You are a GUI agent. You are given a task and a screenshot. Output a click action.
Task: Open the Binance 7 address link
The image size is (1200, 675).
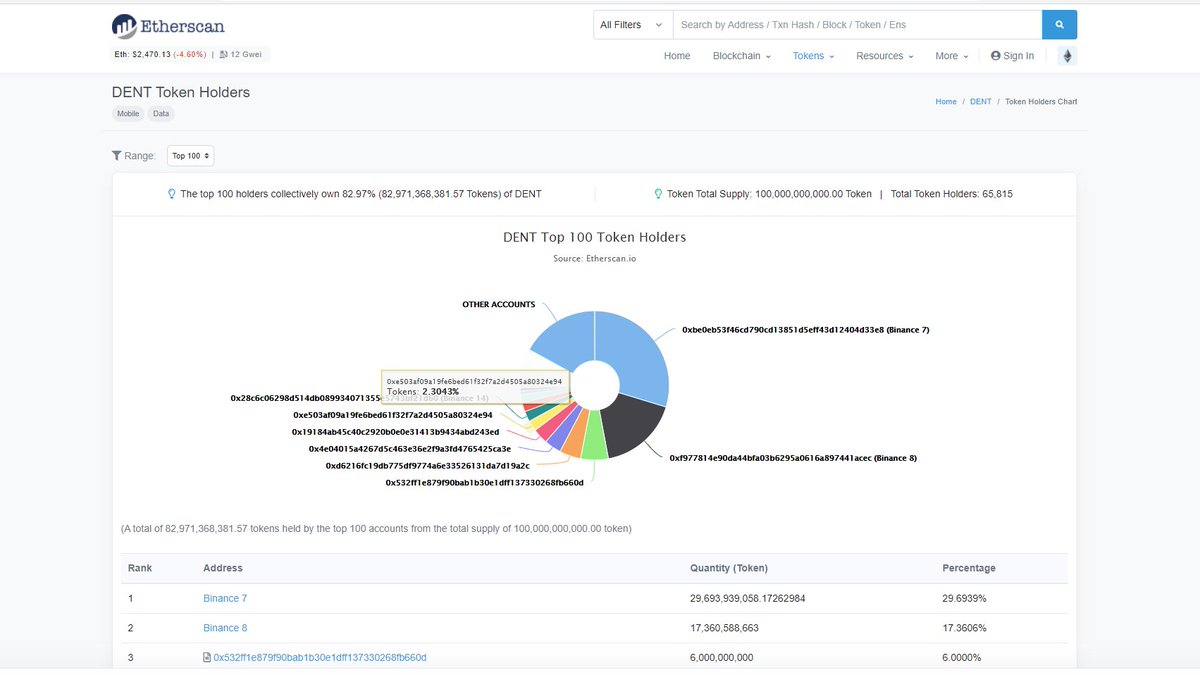click(225, 598)
